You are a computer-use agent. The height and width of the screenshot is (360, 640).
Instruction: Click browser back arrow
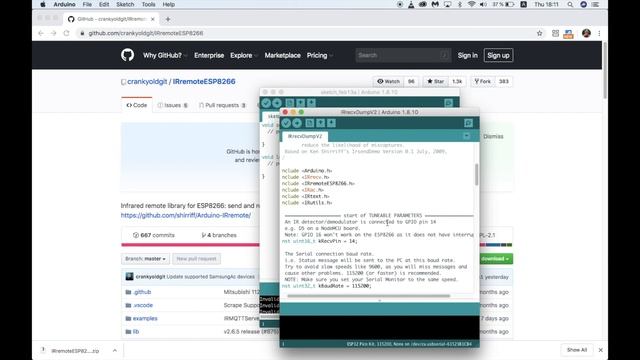(41, 33)
